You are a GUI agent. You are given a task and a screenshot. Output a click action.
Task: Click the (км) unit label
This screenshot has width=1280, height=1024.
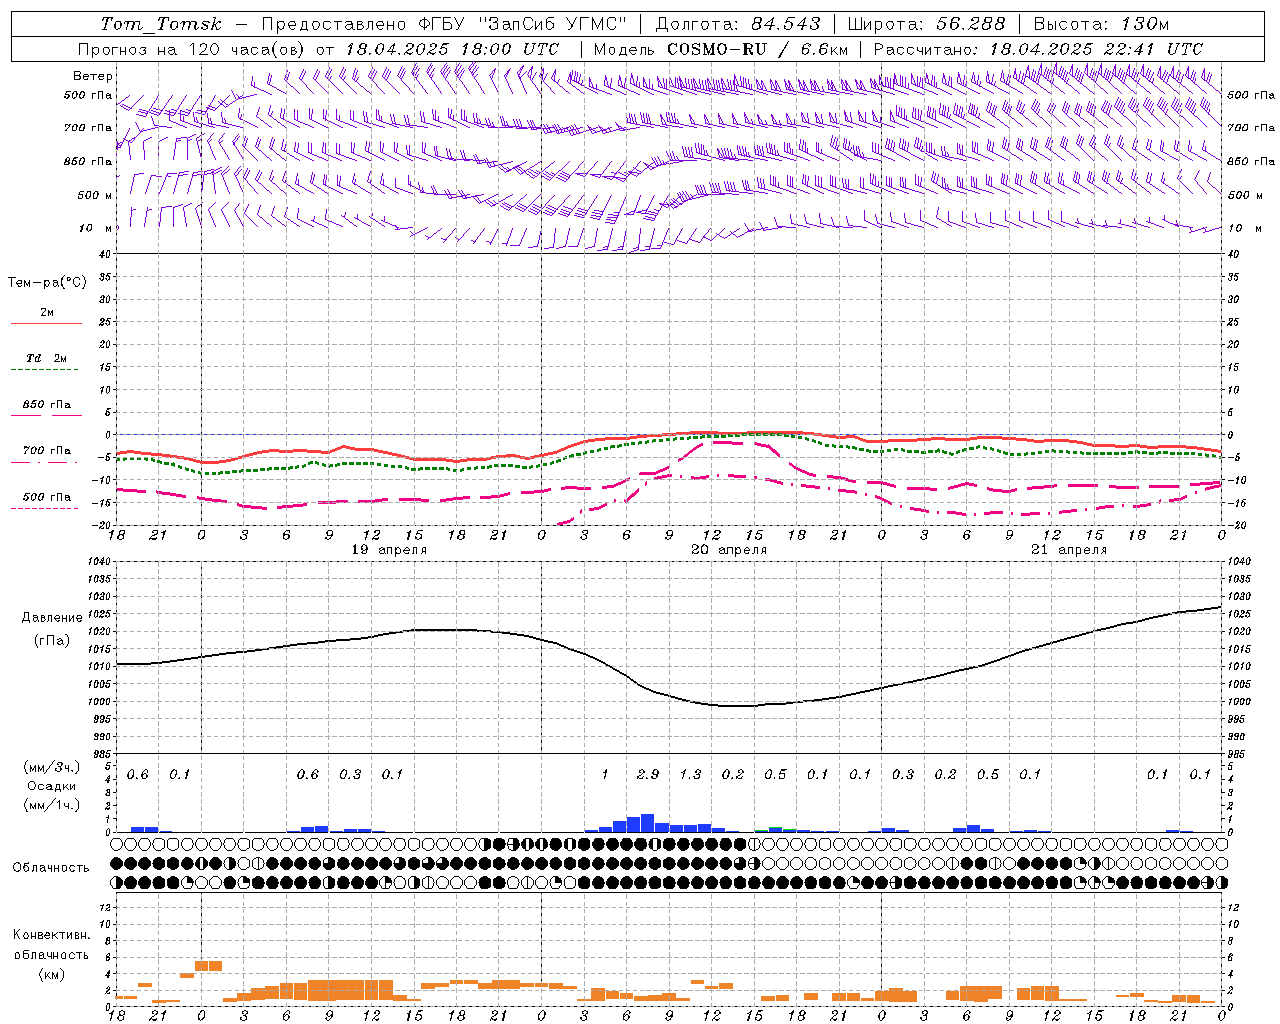point(51,975)
